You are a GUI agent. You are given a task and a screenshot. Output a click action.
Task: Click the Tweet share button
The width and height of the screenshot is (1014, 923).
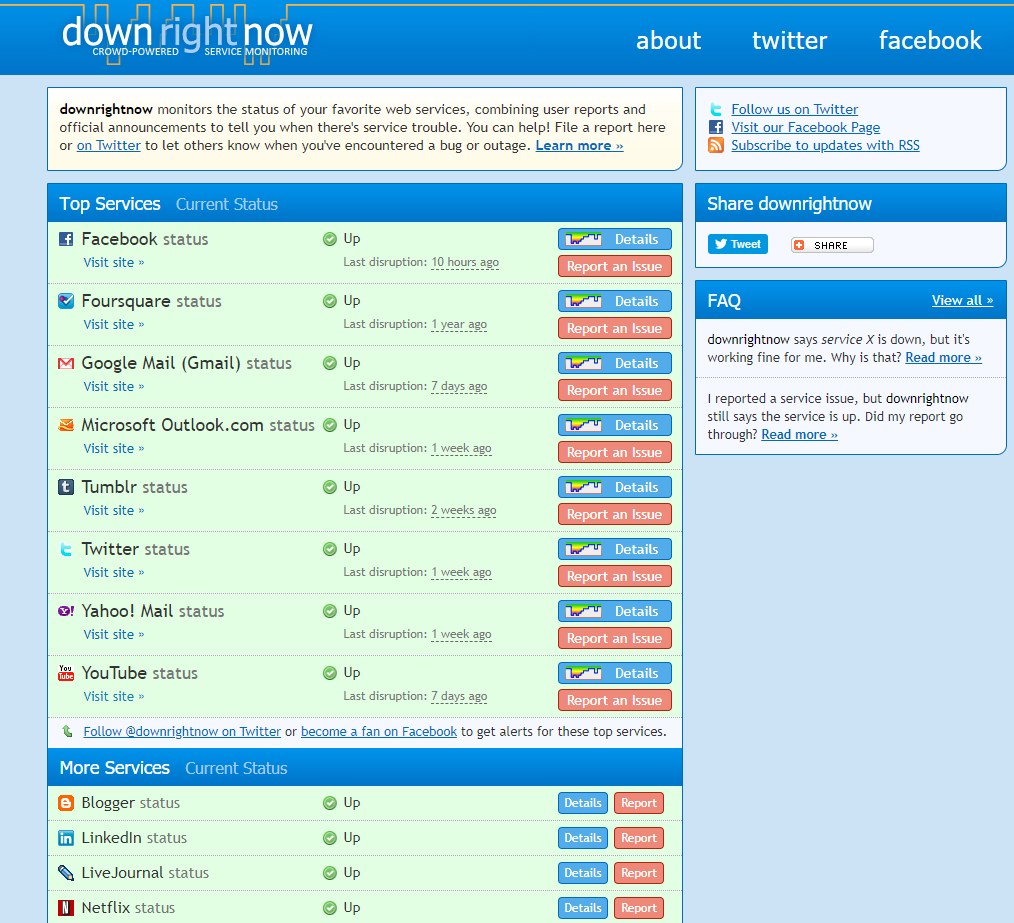pyautogui.click(x=737, y=244)
